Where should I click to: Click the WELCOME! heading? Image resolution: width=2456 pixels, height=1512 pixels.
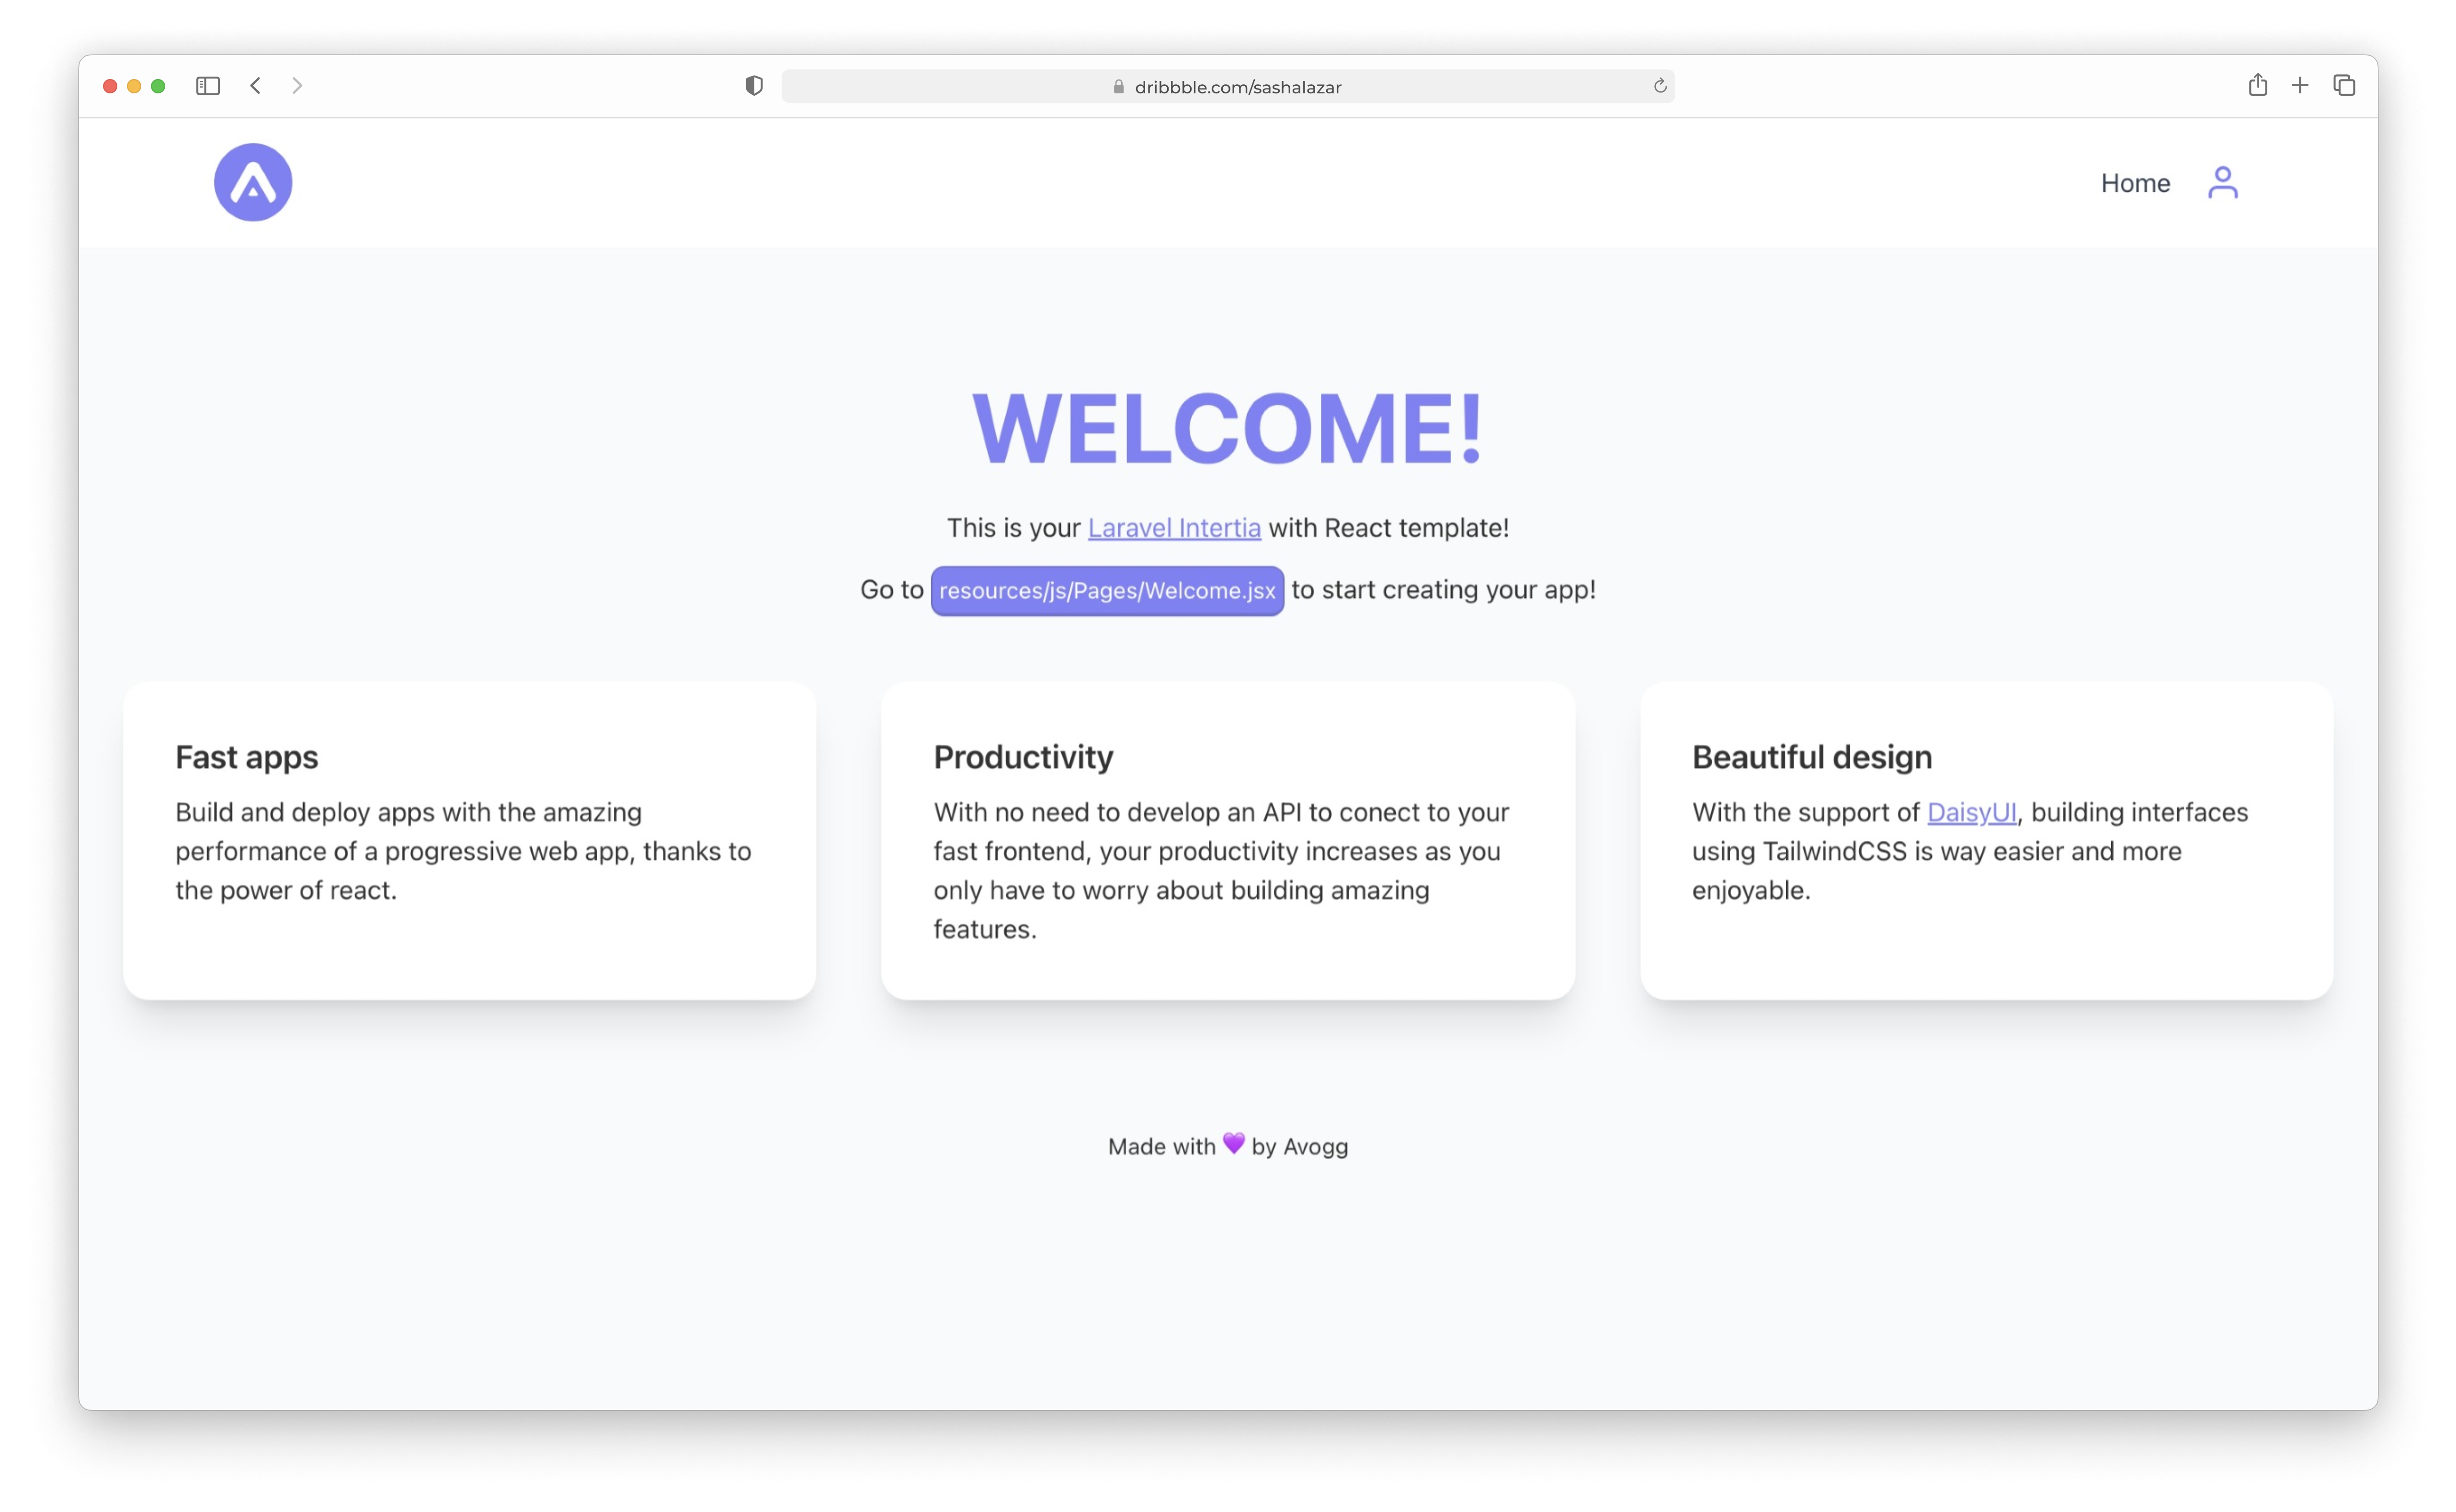(1228, 428)
